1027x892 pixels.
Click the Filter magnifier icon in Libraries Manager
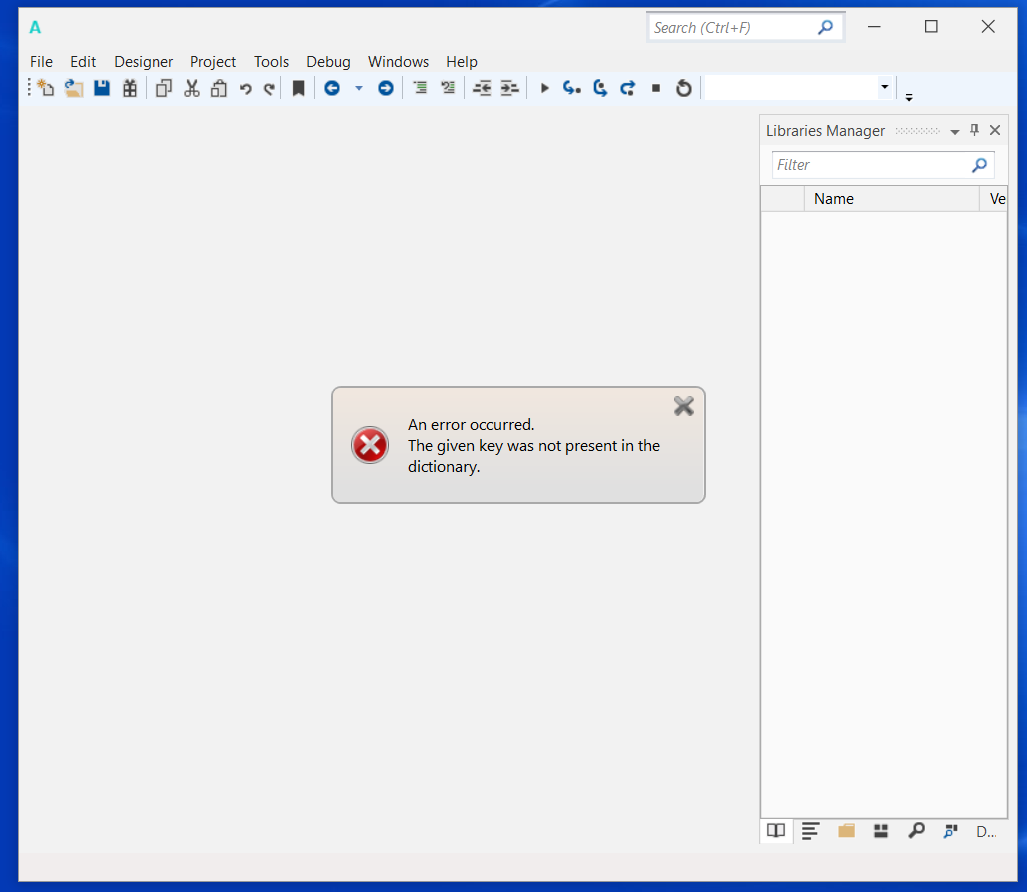click(x=979, y=165)
